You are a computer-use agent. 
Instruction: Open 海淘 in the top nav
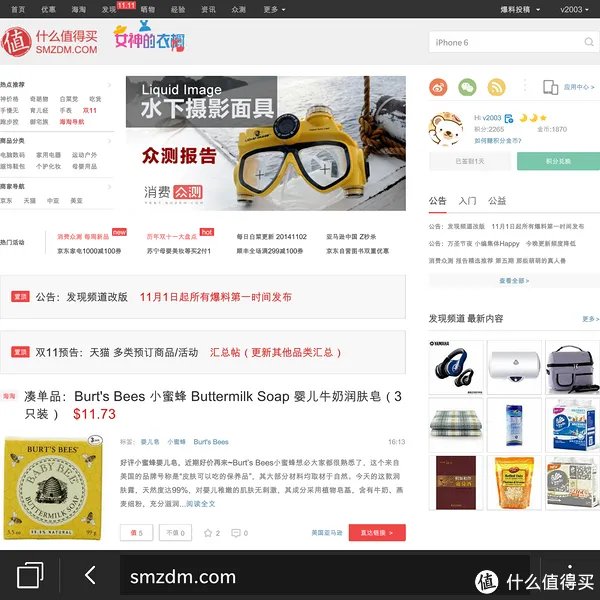pos(78,10)
